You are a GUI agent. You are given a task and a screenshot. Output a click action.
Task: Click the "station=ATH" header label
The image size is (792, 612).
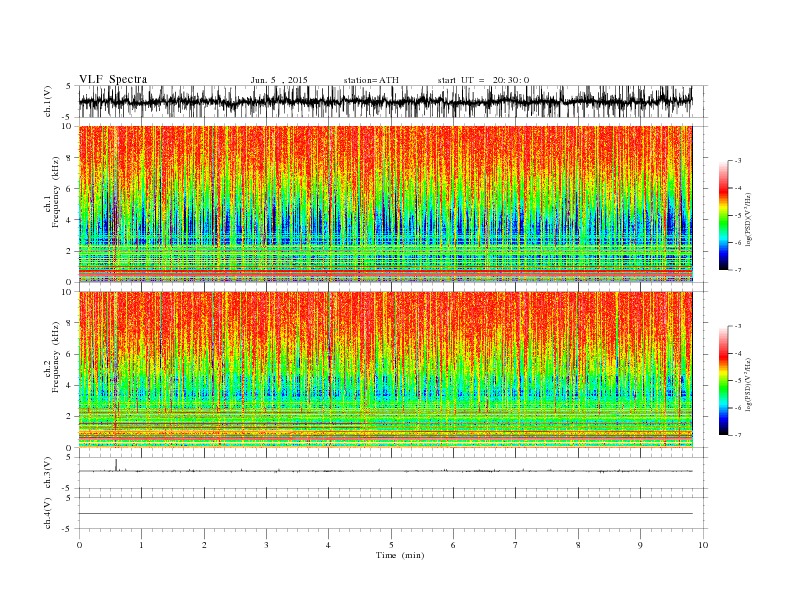371,80
